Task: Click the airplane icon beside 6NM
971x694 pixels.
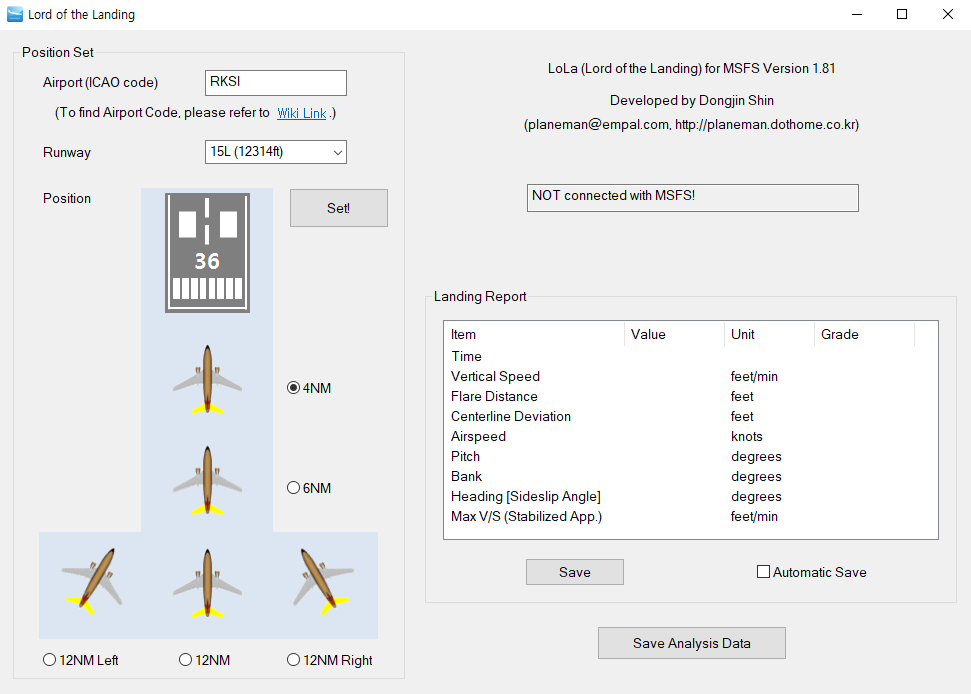Action: click(207, 480)
